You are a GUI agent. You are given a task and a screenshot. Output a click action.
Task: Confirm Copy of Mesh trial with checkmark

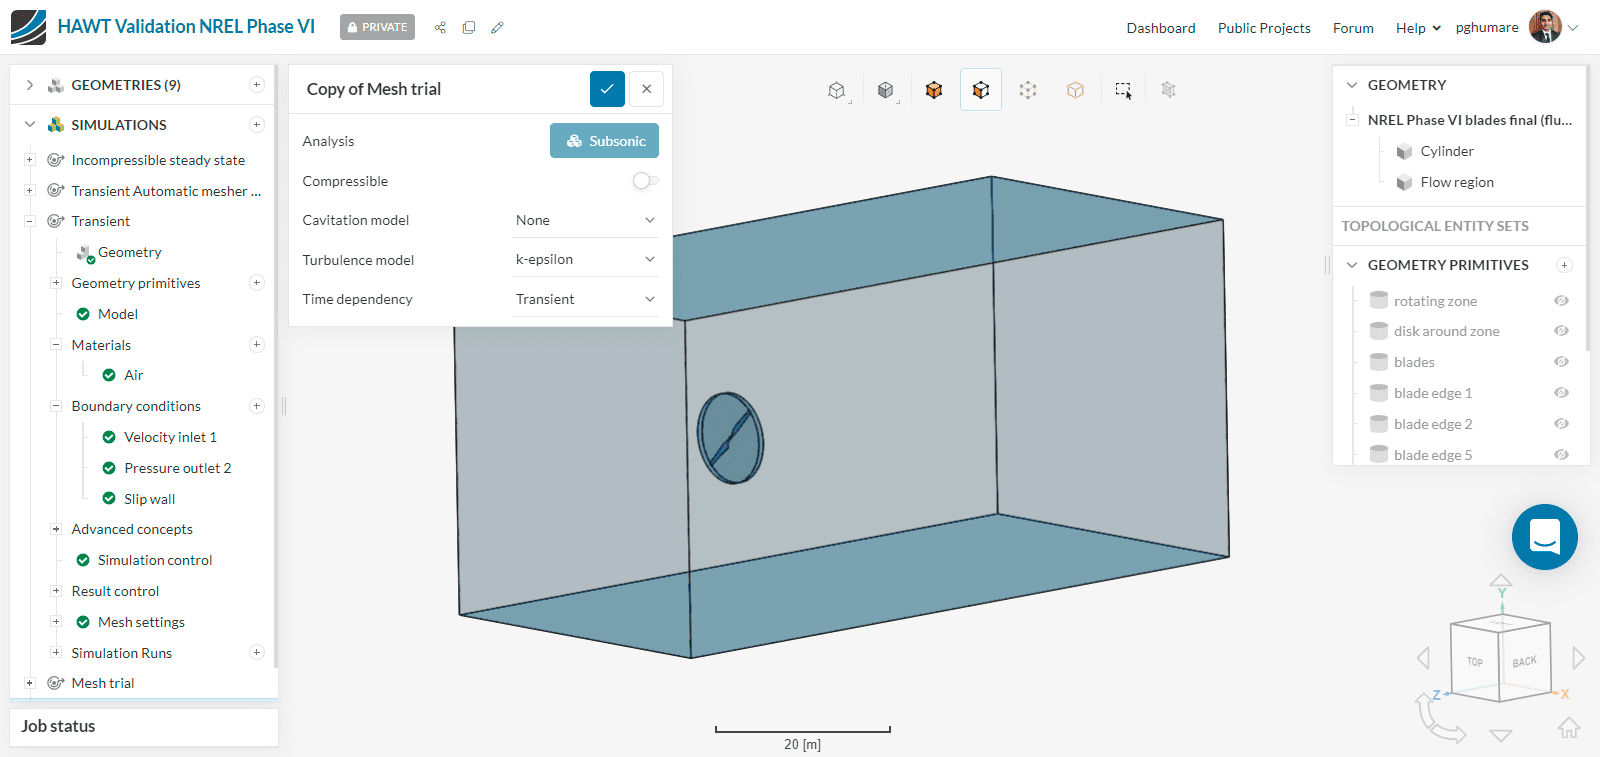pyautogui.click(x=607, y=89)
